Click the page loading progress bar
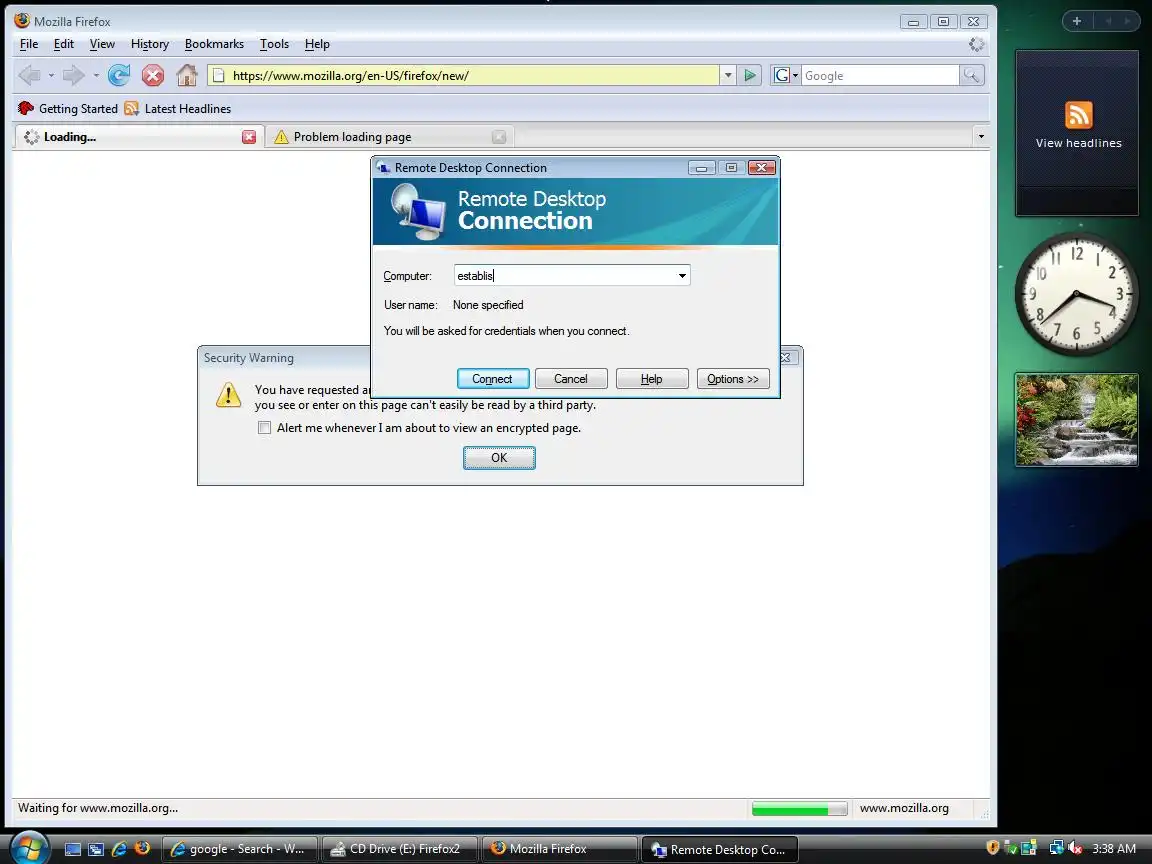 click(x=799, y=809)
